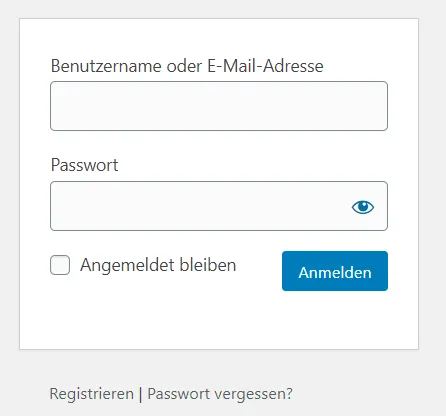Click inside the Passwort input field
The image size is (446, 416).
pos(200,206)
